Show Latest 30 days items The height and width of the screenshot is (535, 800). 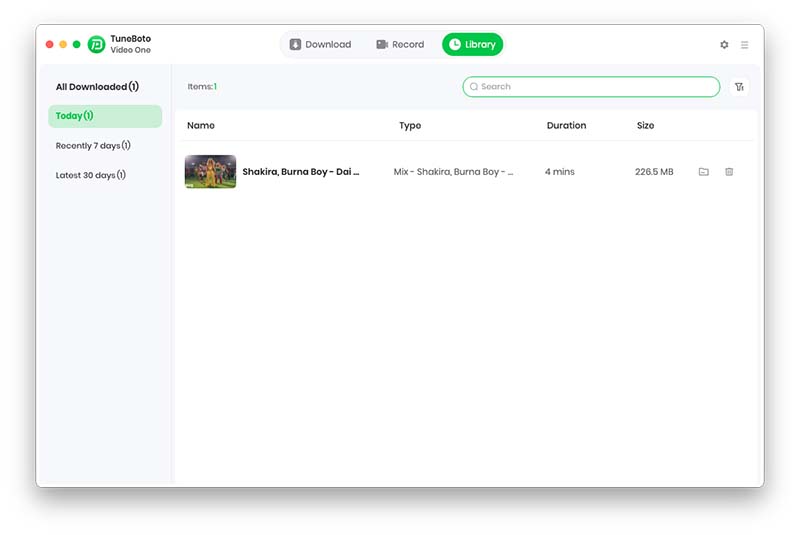click(x=90, y=175)
